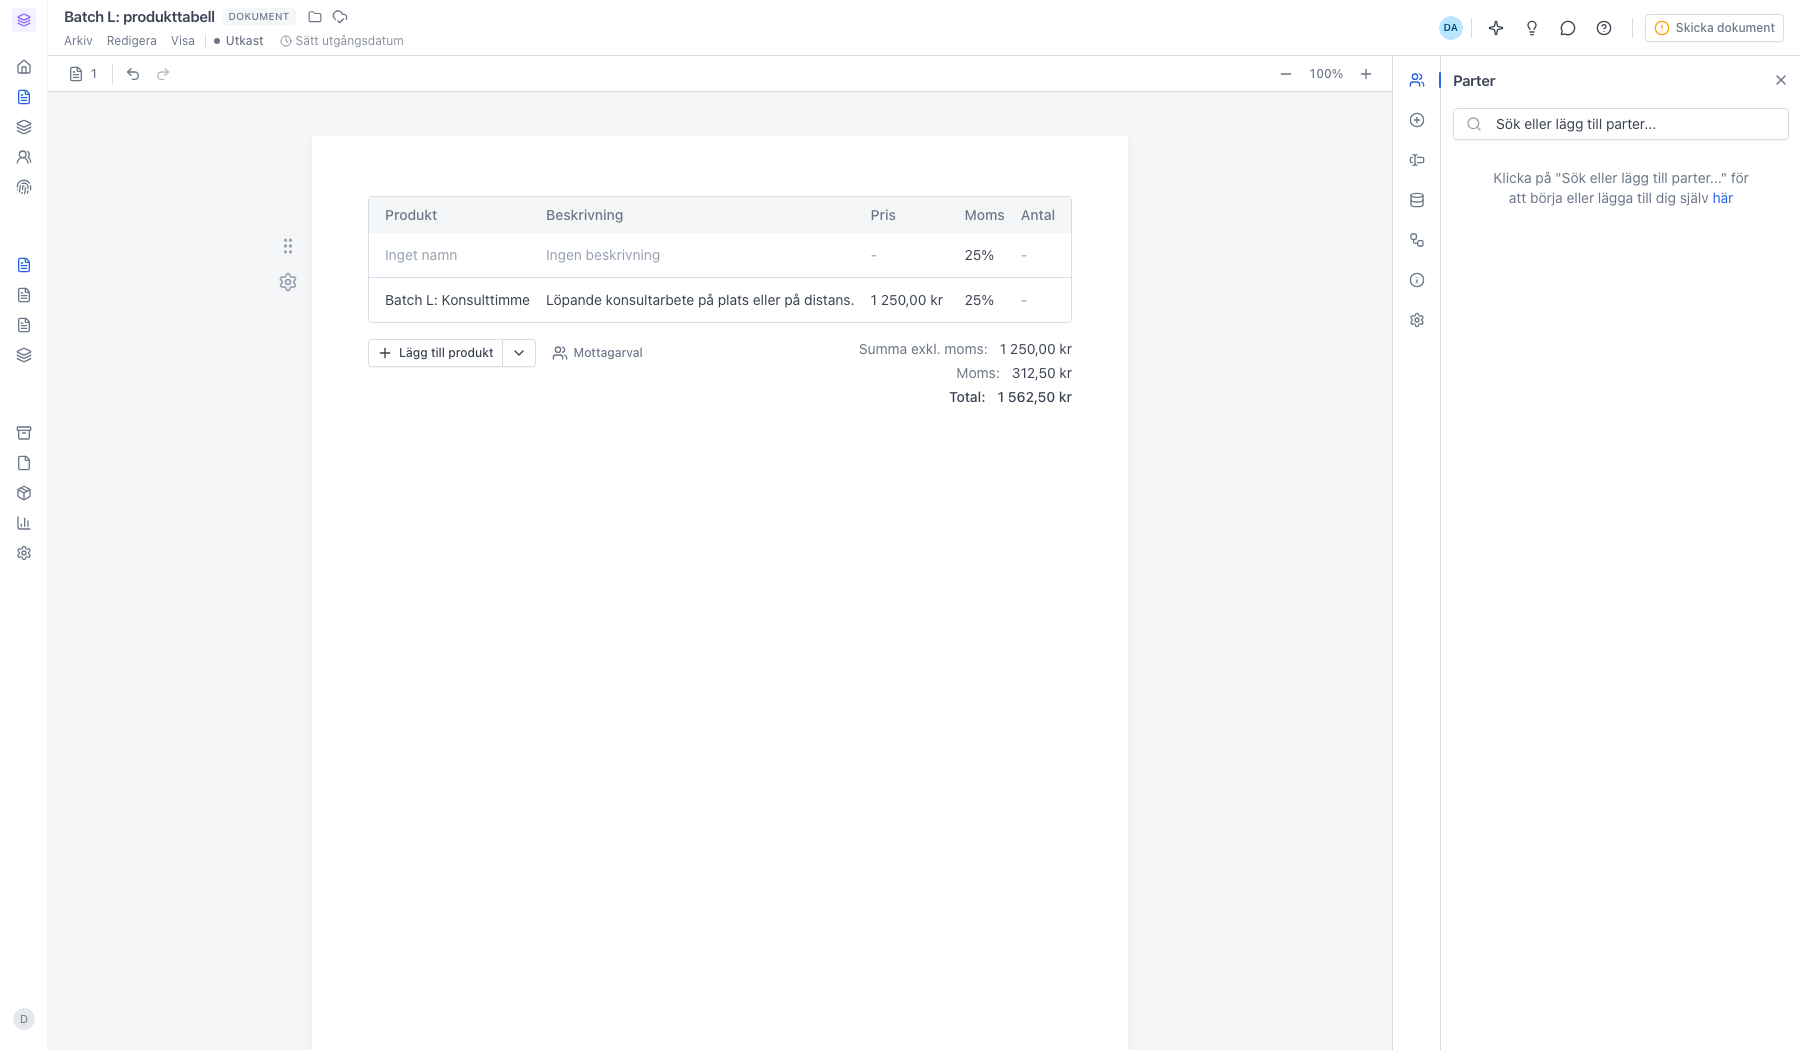Viewport: 1800px width, 1050px height.
Task: Click the Utkast status label
Action: click(239, 41)
